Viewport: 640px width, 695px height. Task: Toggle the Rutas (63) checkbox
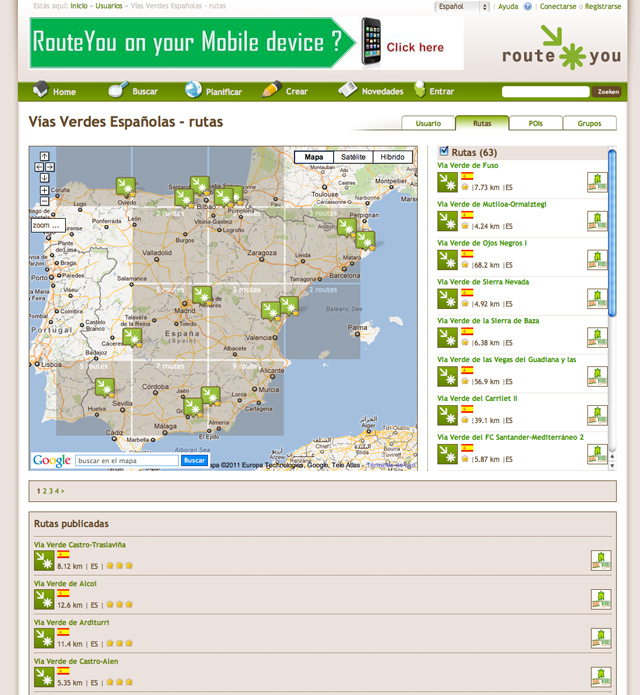coord(444,151)
